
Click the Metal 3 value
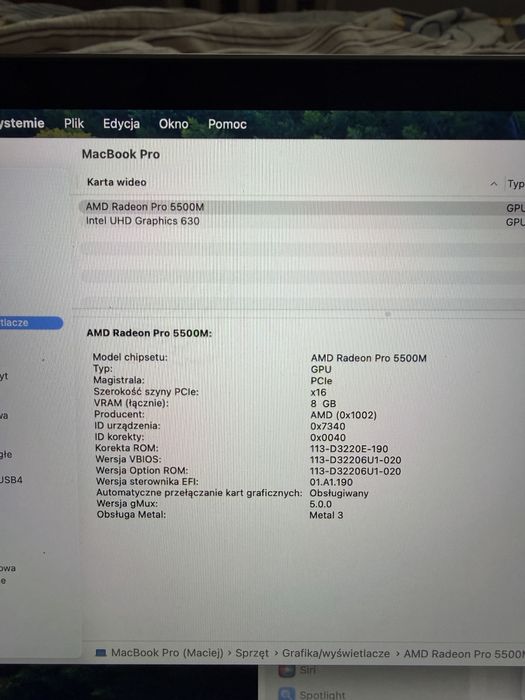326,515
